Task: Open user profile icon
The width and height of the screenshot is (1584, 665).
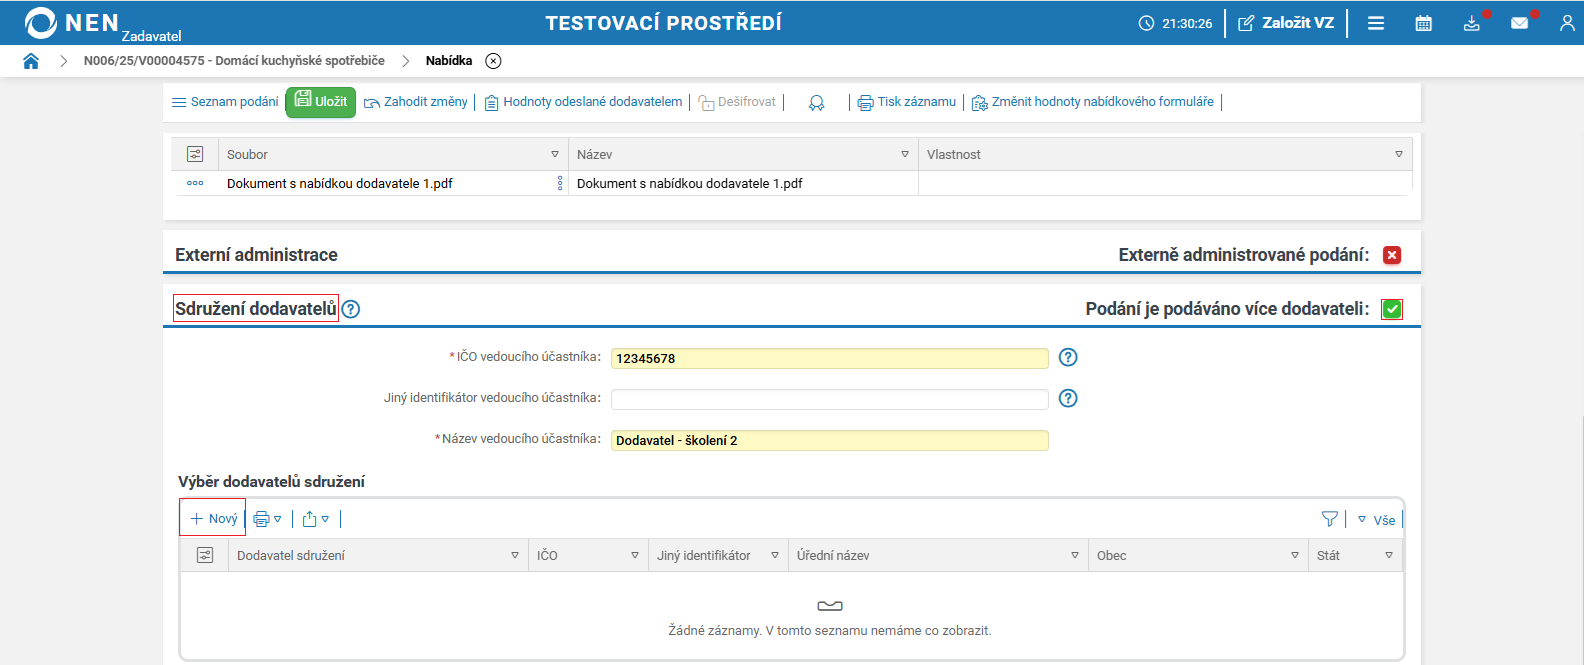Action: [1567, 23]
